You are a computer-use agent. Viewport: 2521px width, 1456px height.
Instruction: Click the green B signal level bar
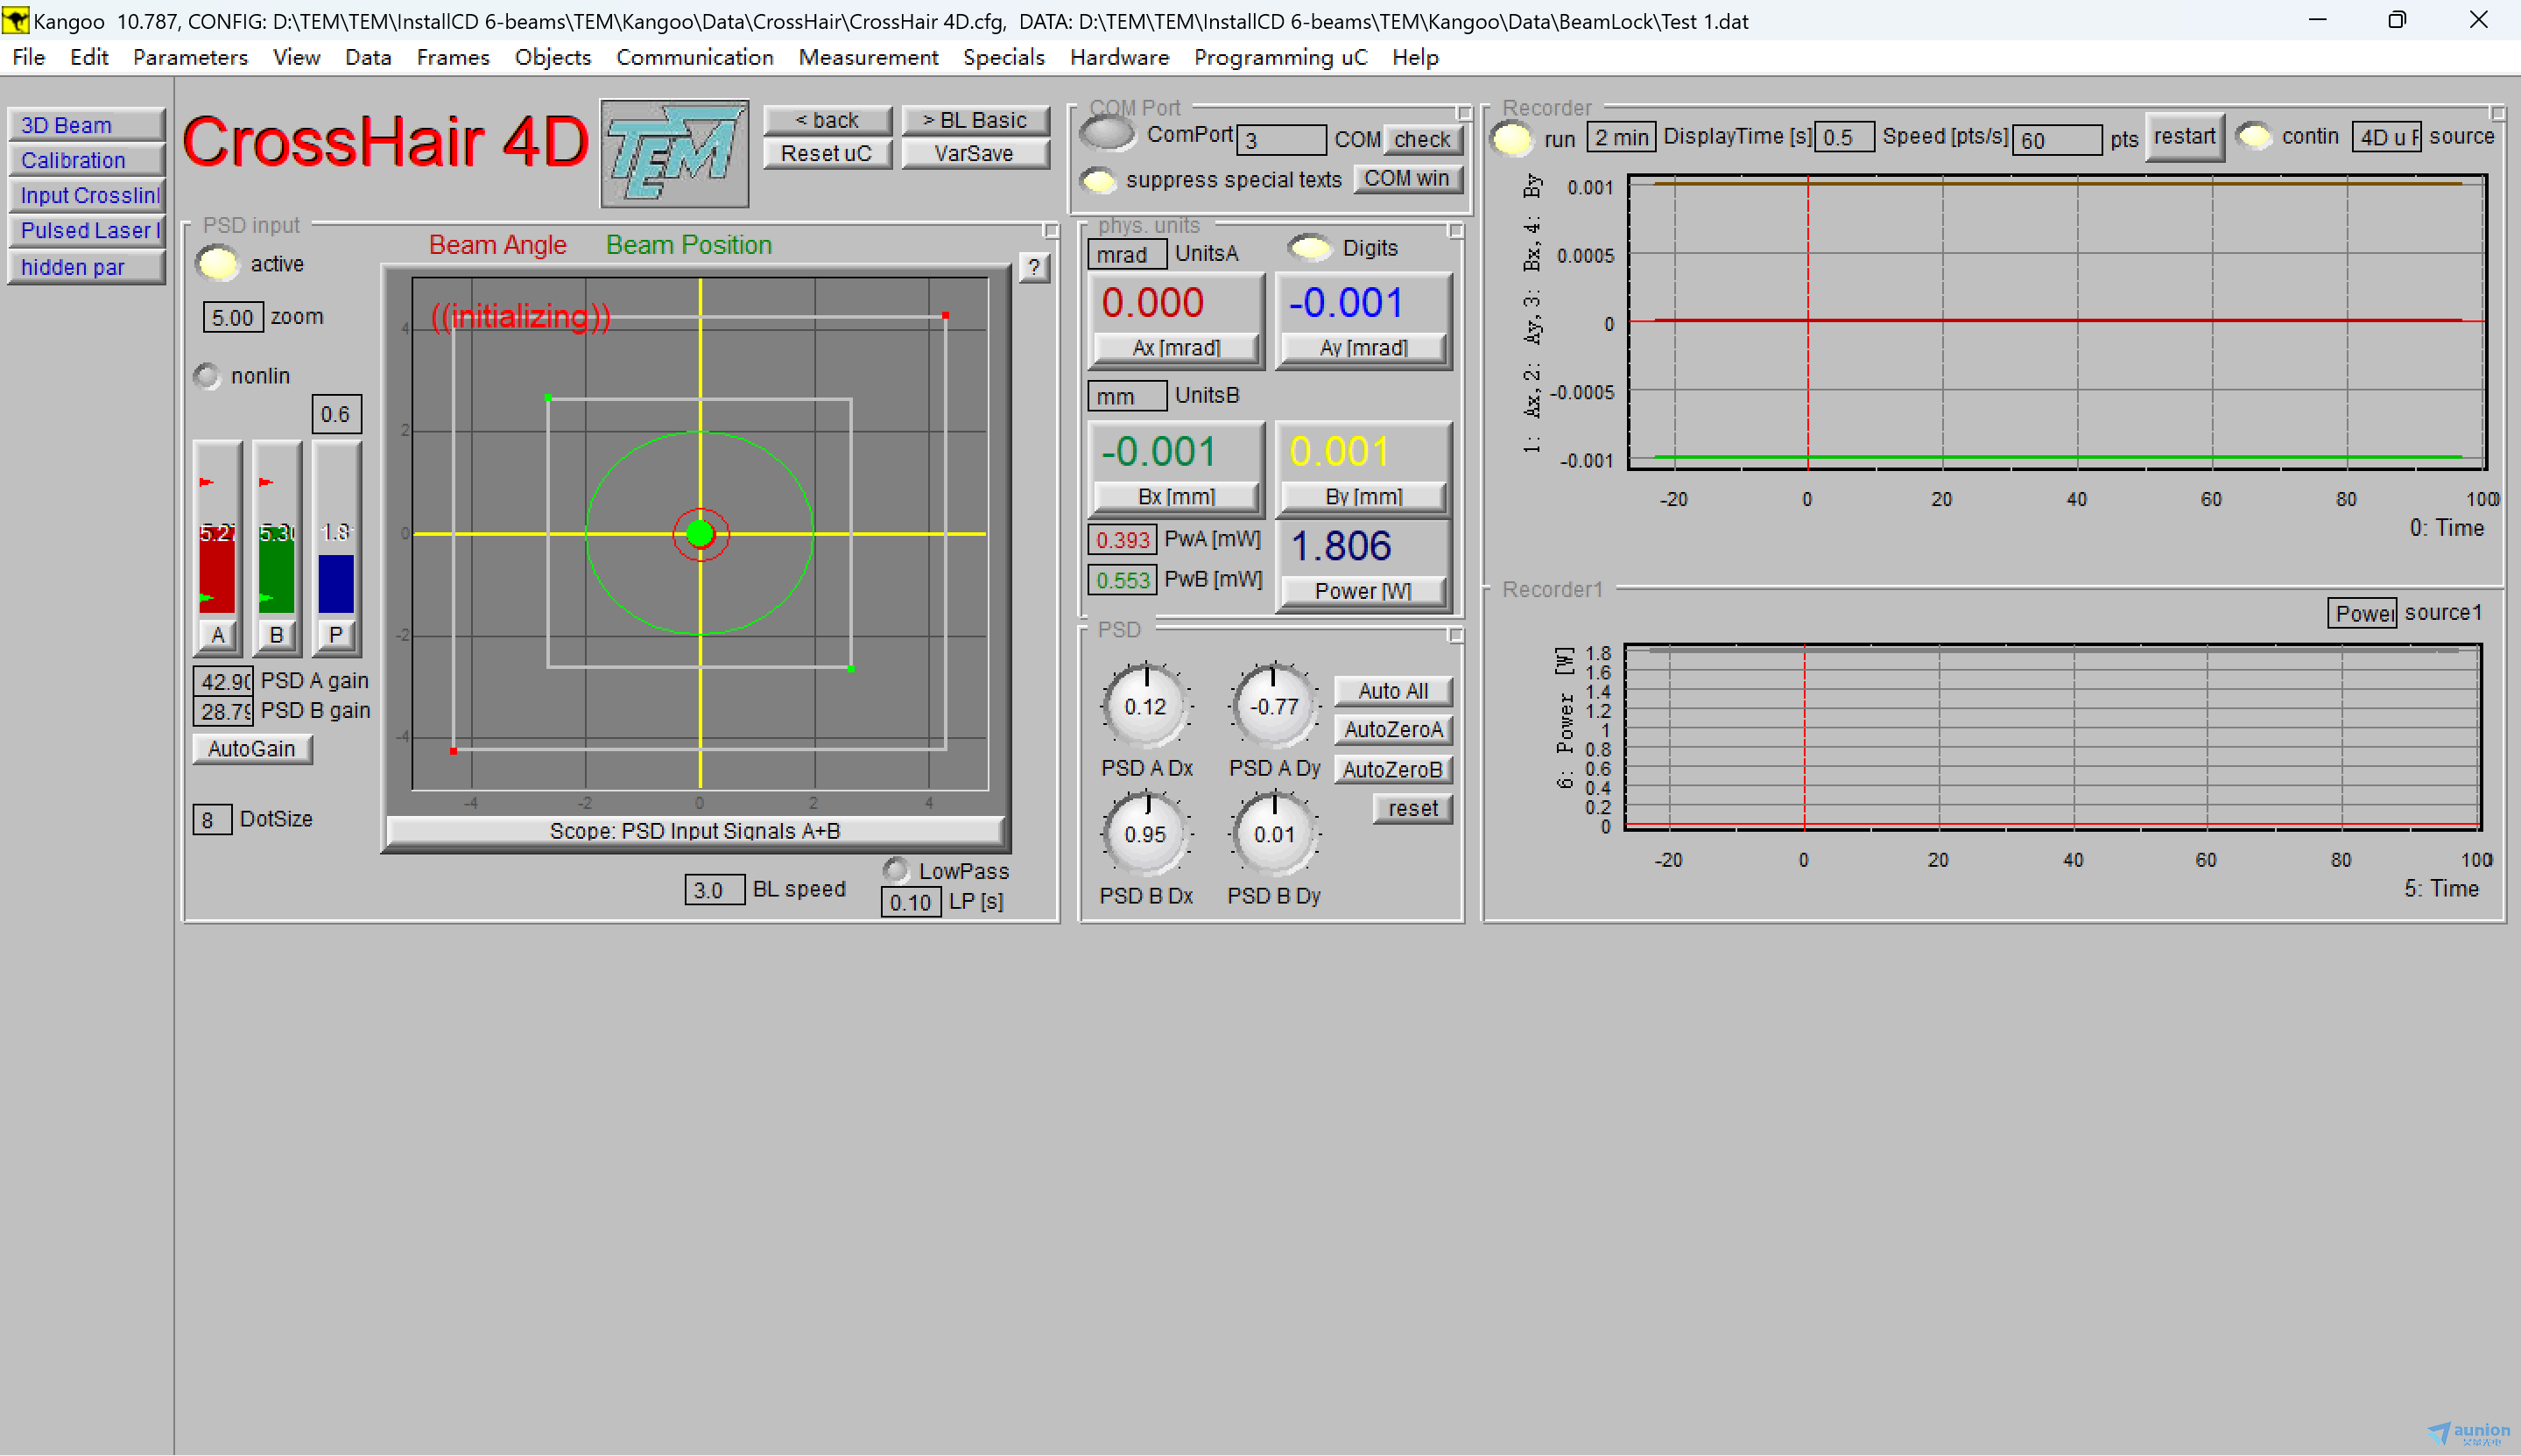point(276,568)
